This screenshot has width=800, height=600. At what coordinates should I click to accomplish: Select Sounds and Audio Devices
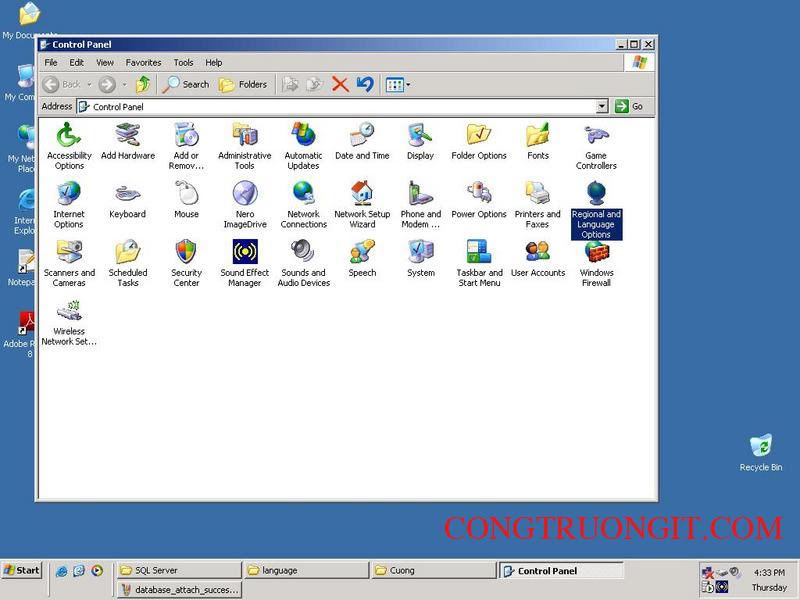(x=304, y=263)
